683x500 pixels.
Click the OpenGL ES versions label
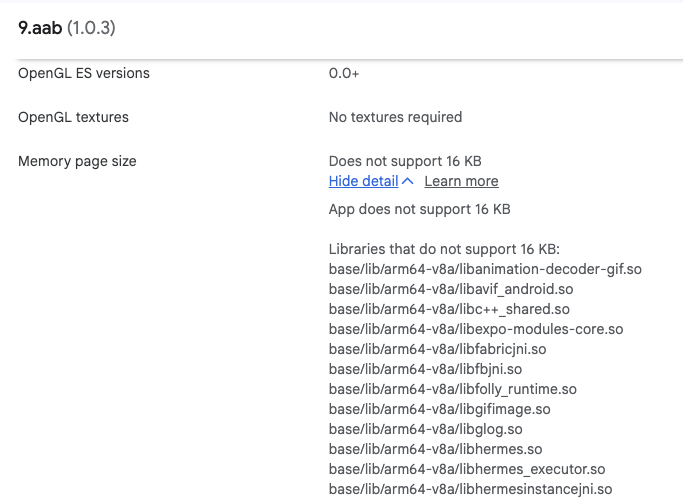click(84, 73)
